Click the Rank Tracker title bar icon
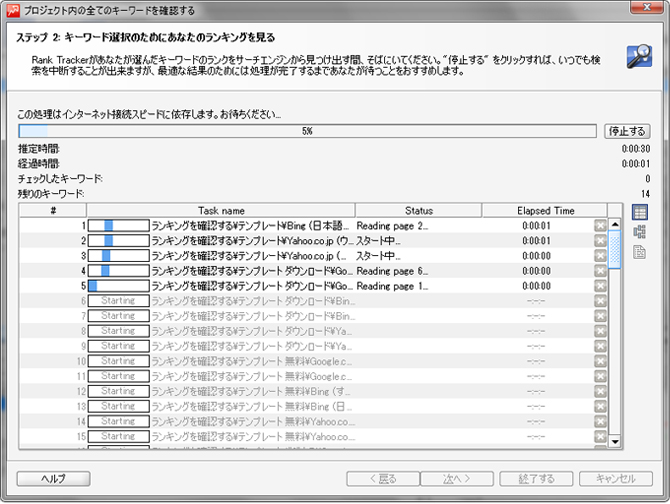 coord(13,10)
